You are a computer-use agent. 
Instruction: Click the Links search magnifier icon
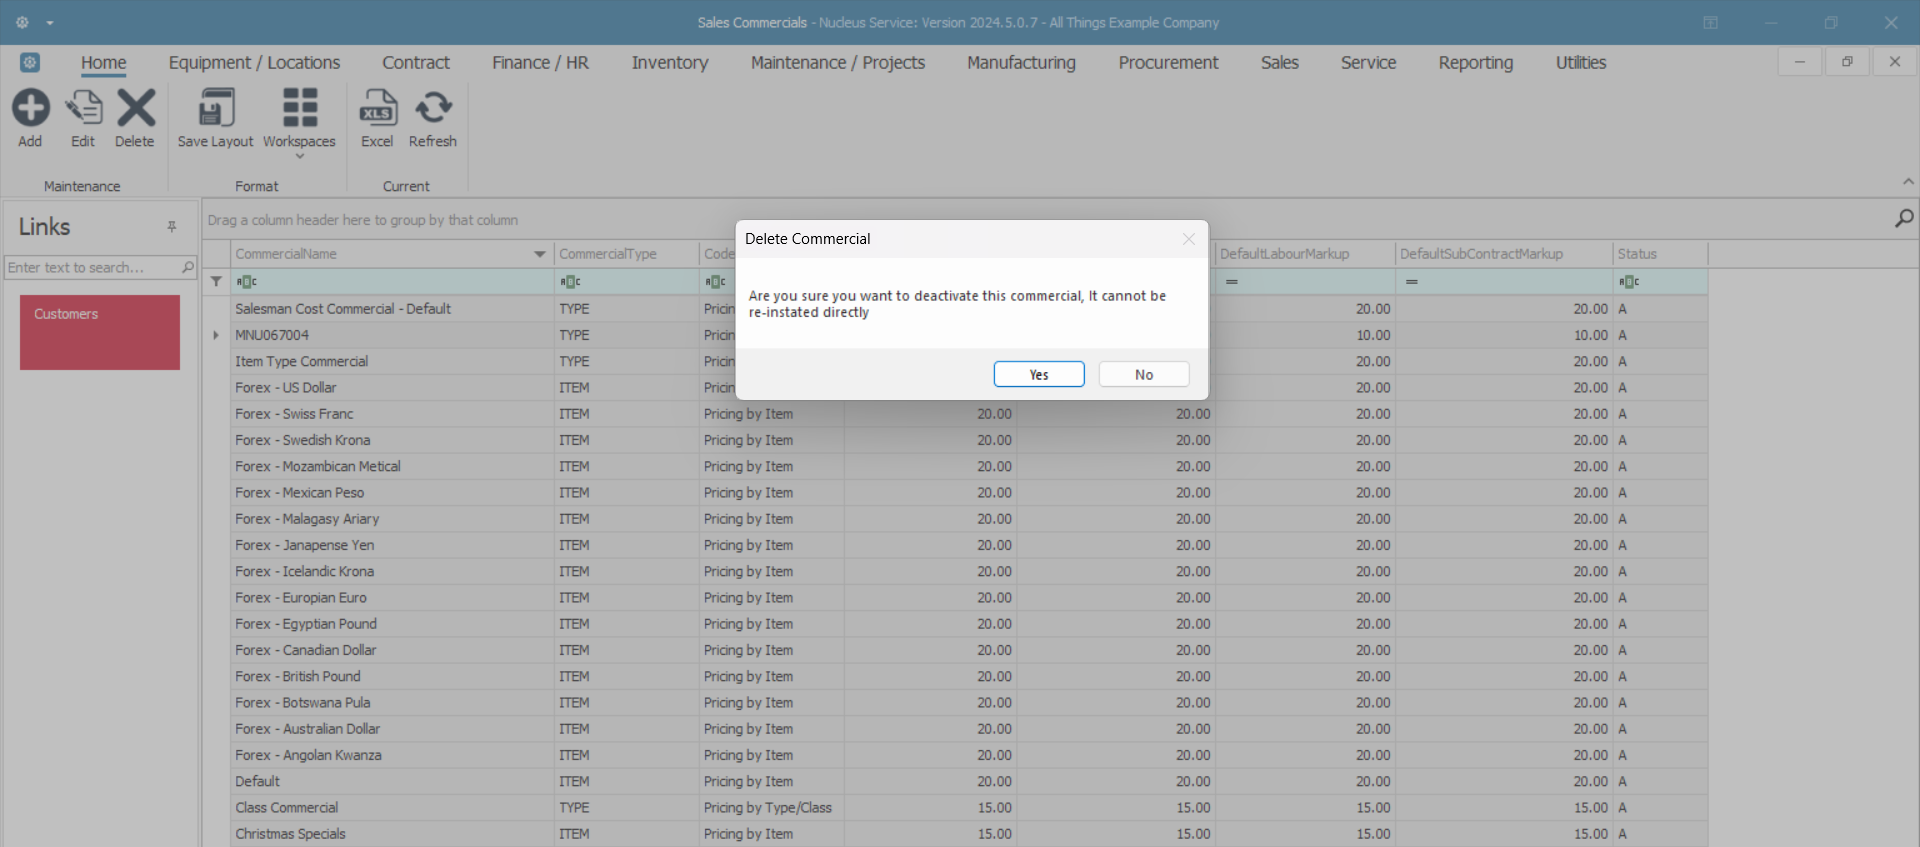(187, 267)
